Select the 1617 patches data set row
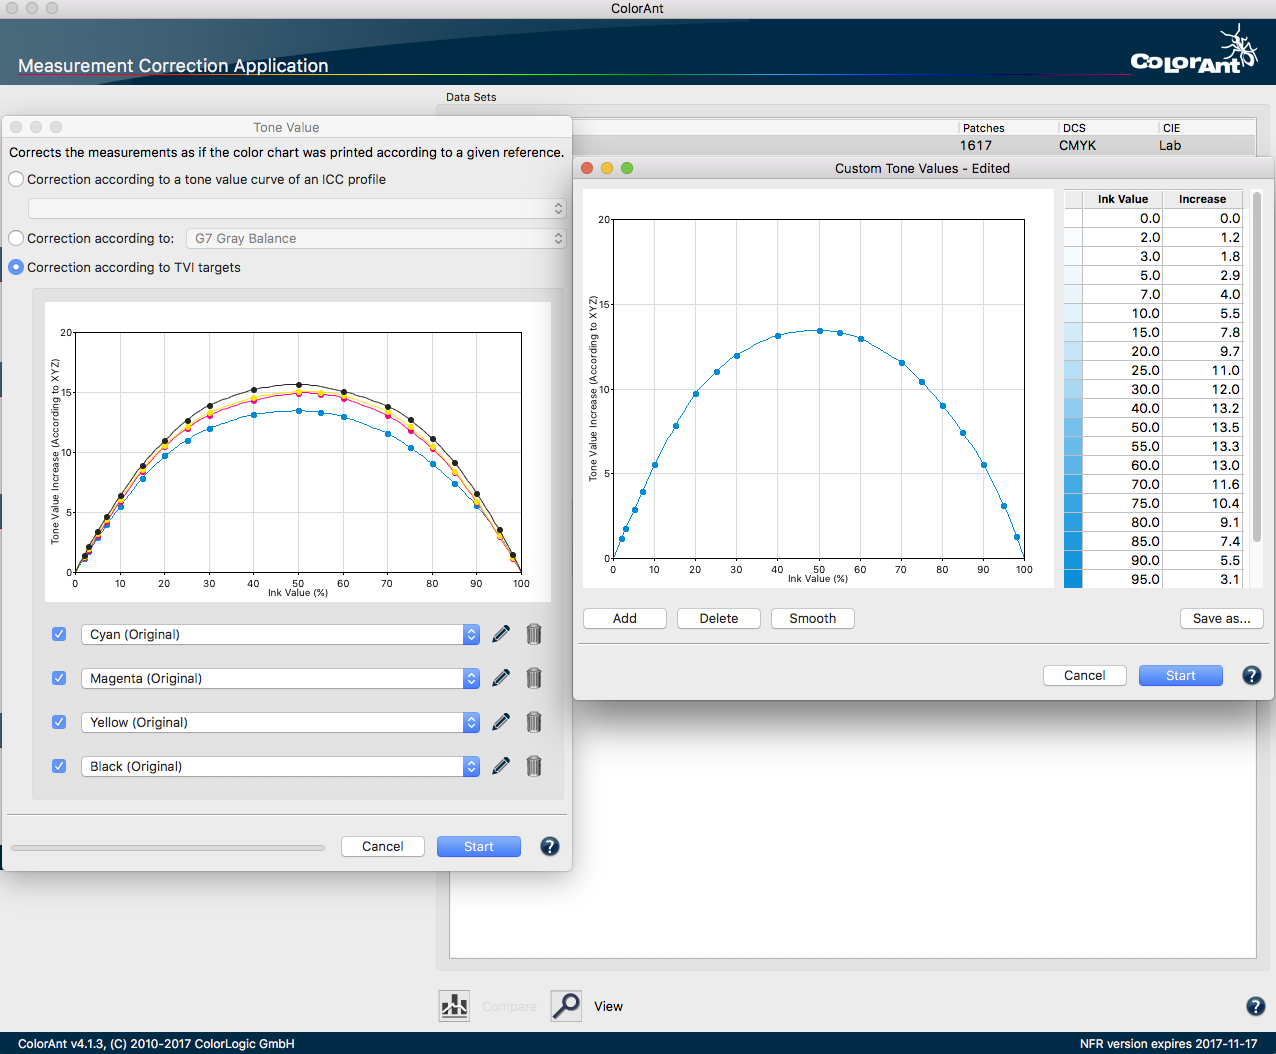Screen dimensions: 1276x1054 pyautogui.click(x=852, y=145)
